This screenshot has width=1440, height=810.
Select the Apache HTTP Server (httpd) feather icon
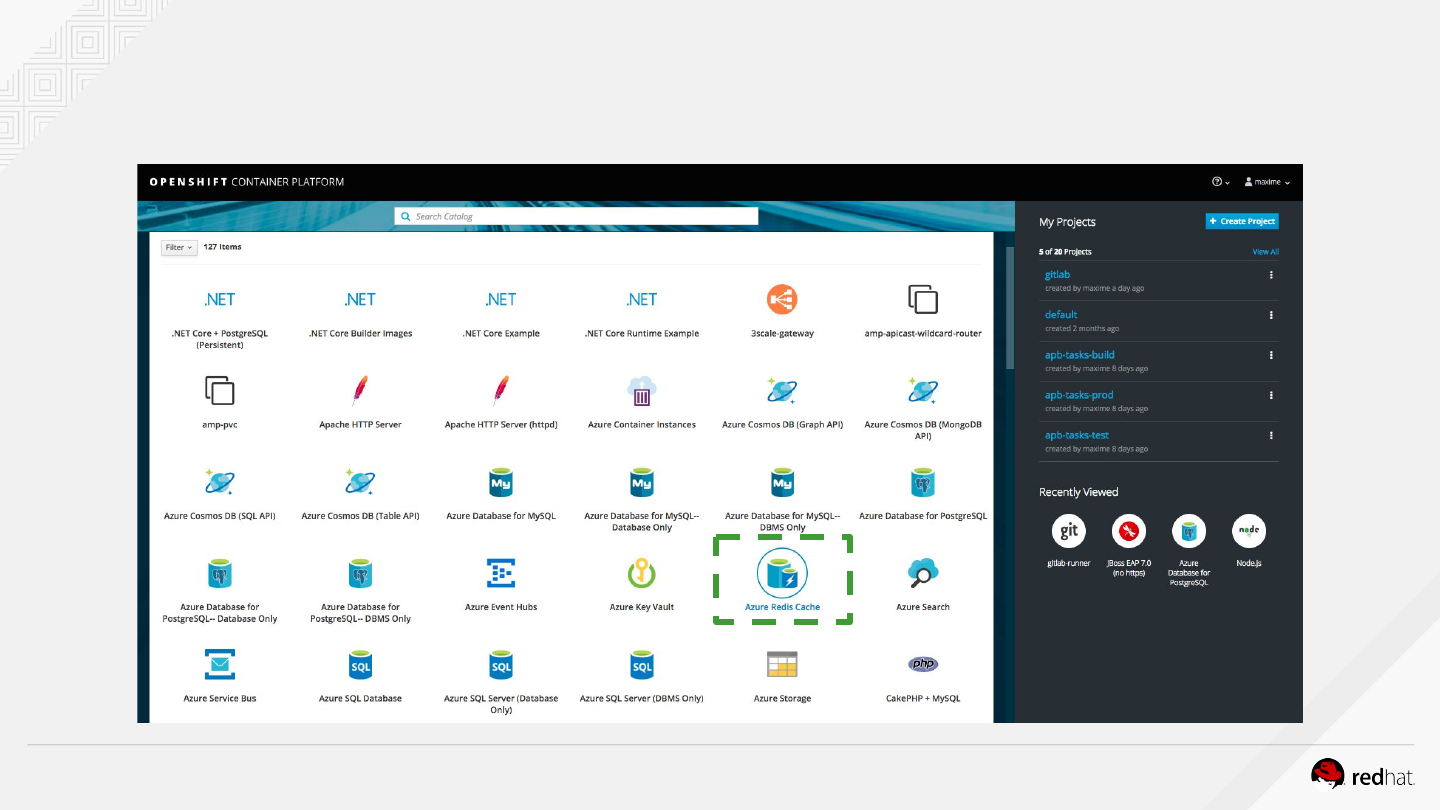[501, 390]
